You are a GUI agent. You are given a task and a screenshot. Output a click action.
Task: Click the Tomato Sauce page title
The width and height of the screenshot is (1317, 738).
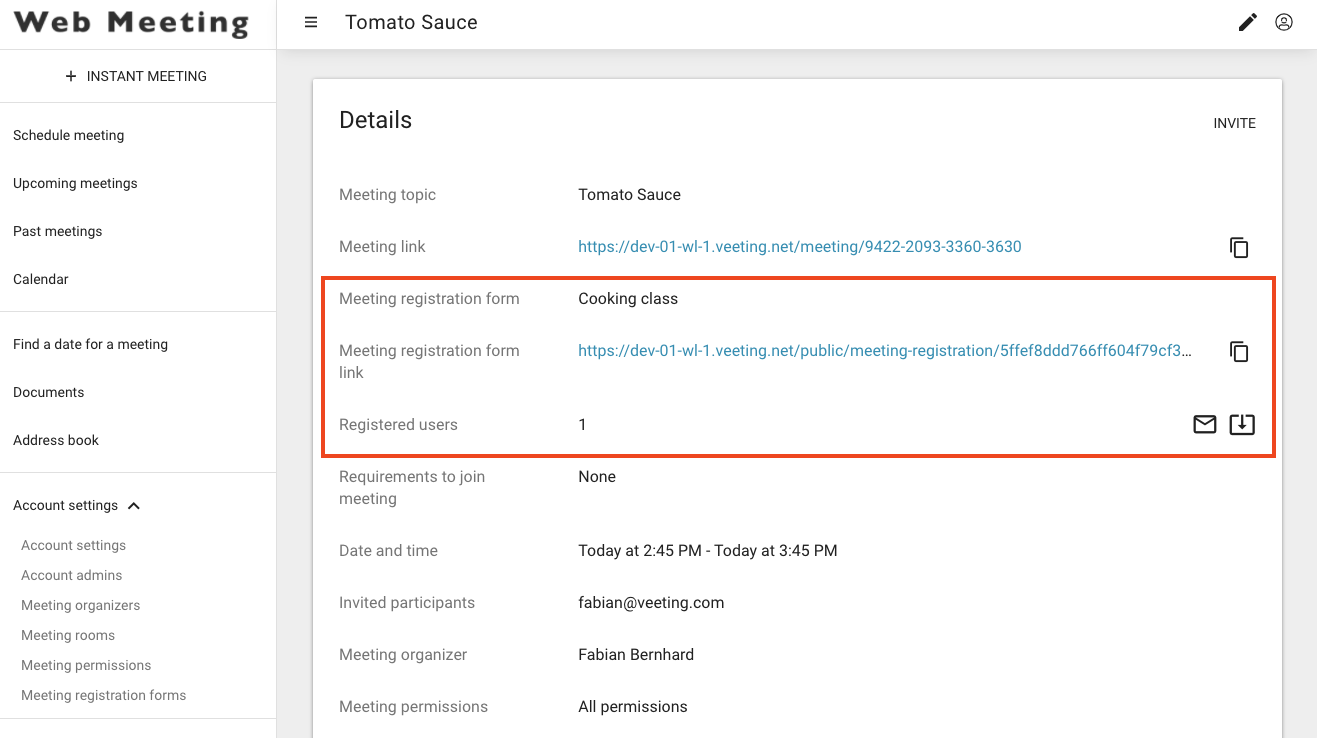(x=411, y=22)
